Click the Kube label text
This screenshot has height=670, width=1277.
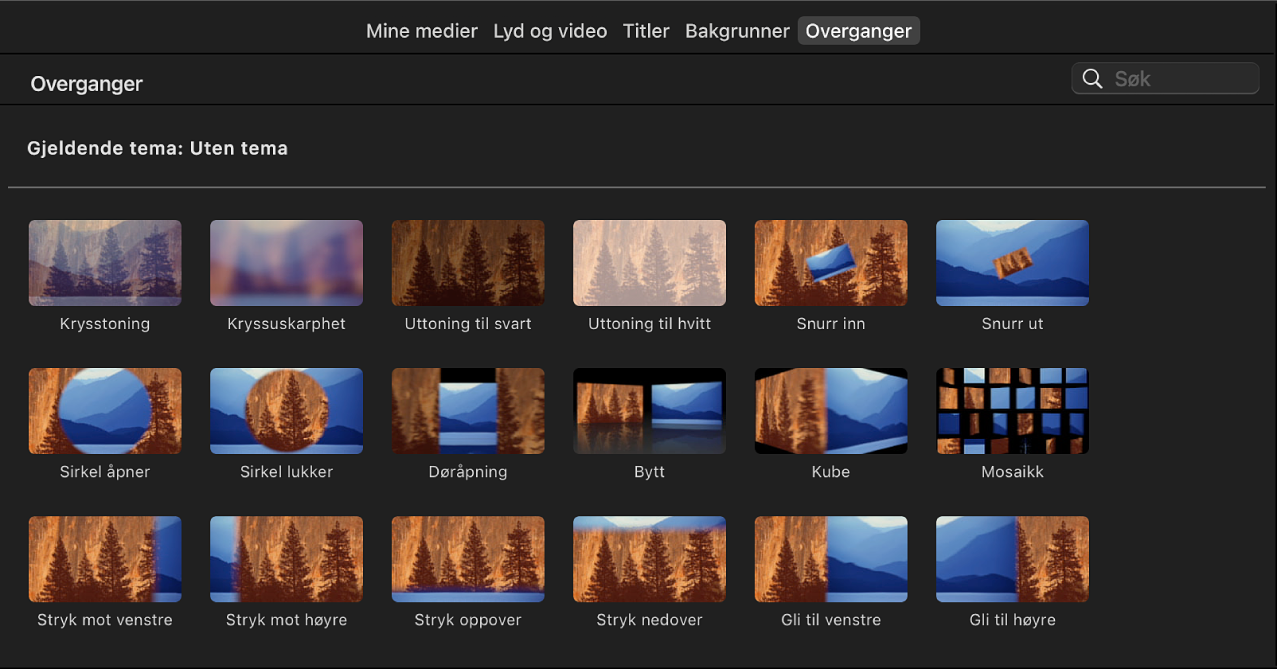tap(831, 472)
